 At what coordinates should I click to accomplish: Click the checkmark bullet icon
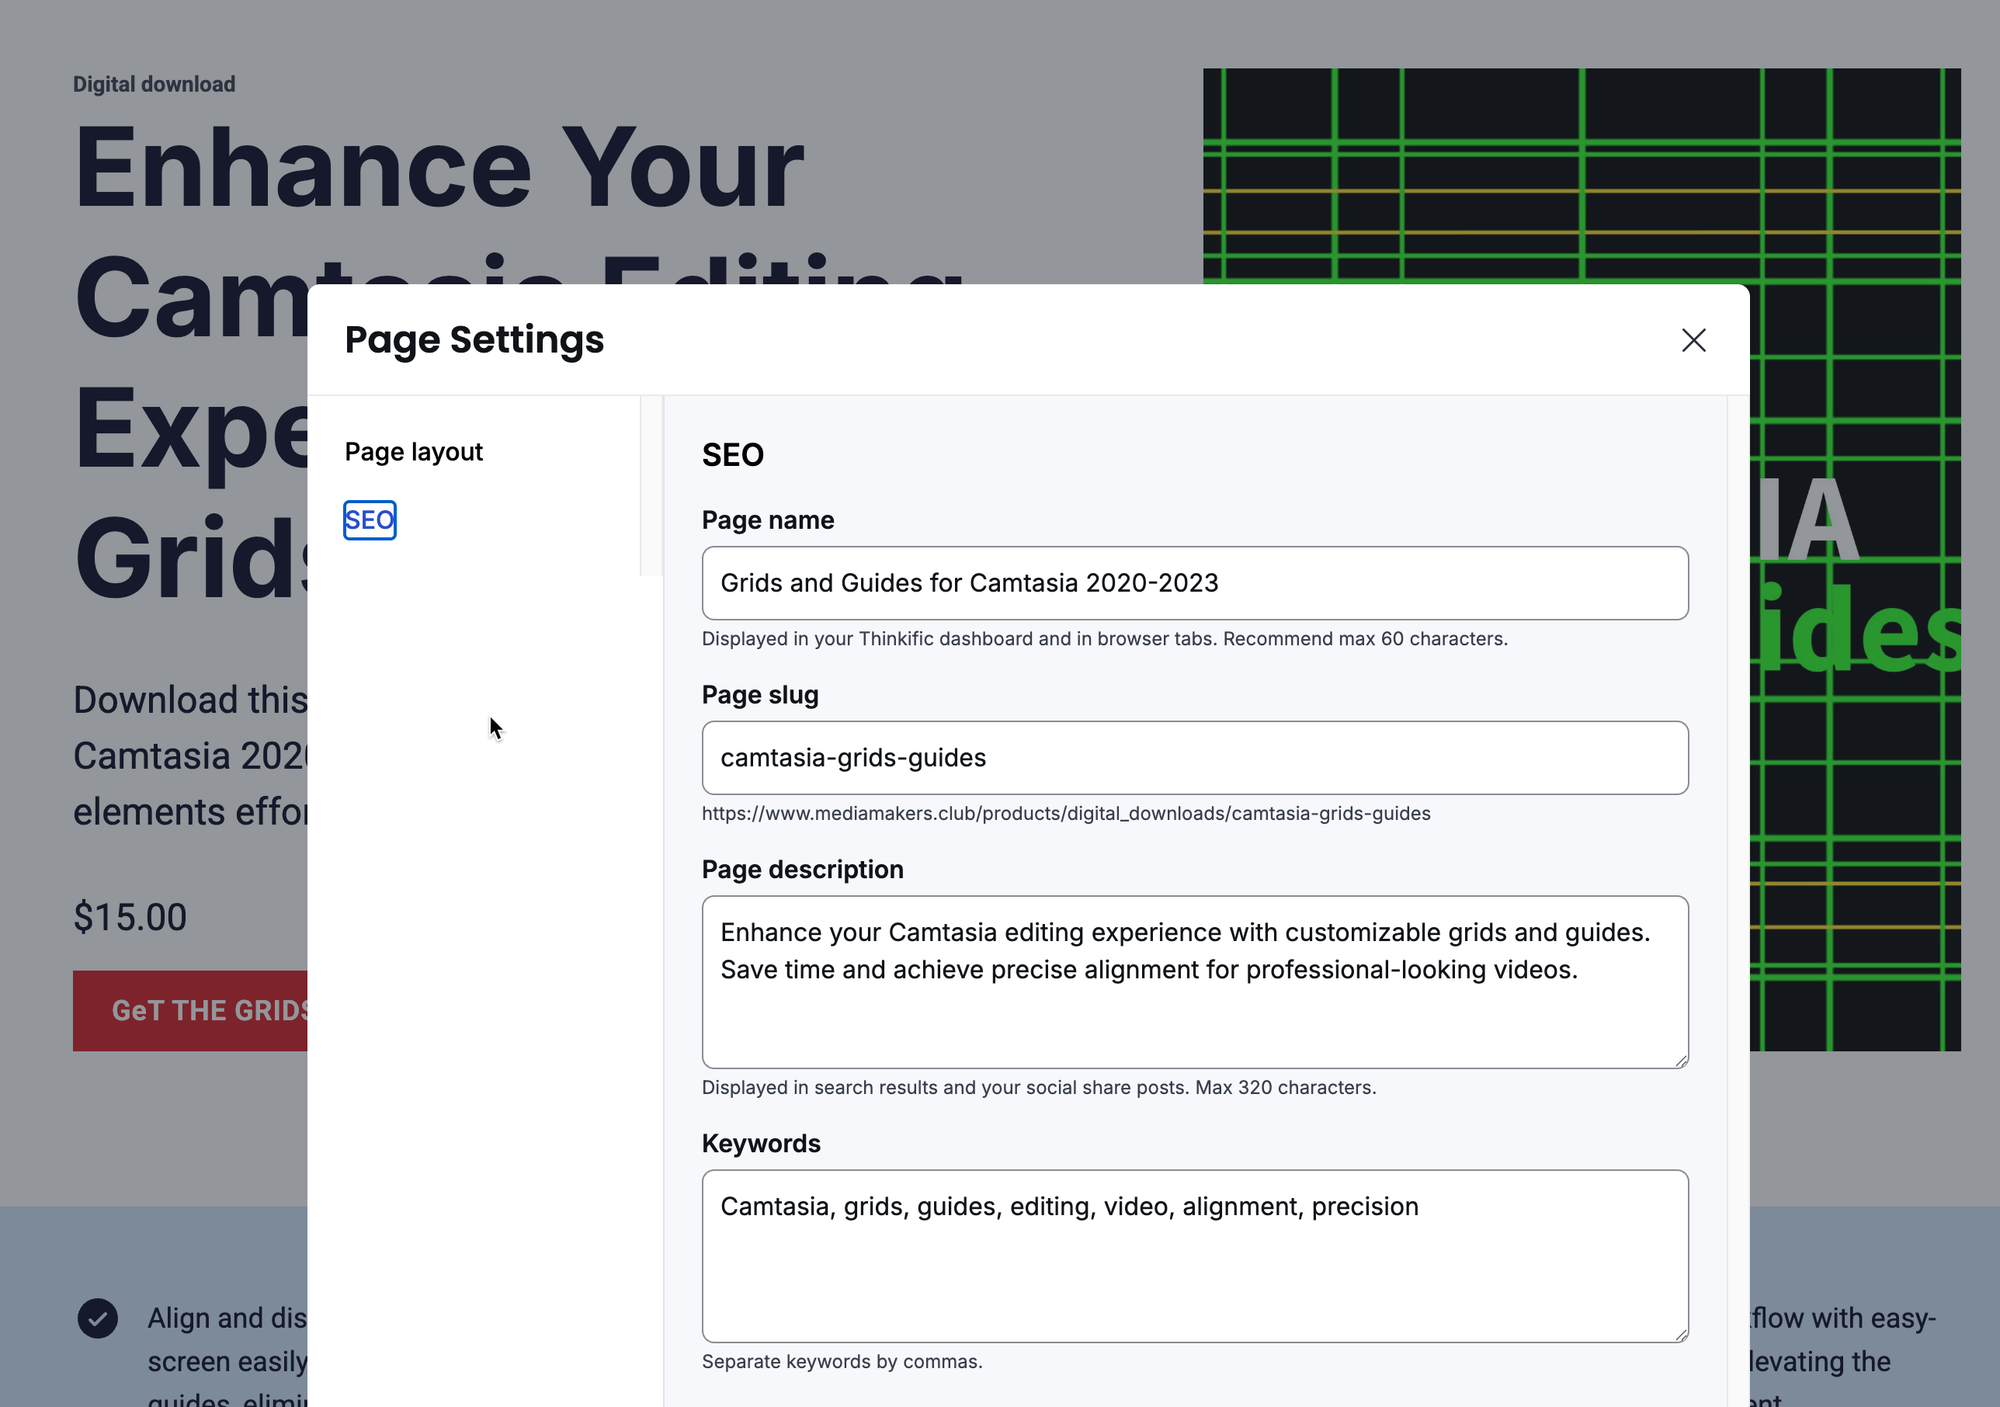(98, 1318)
